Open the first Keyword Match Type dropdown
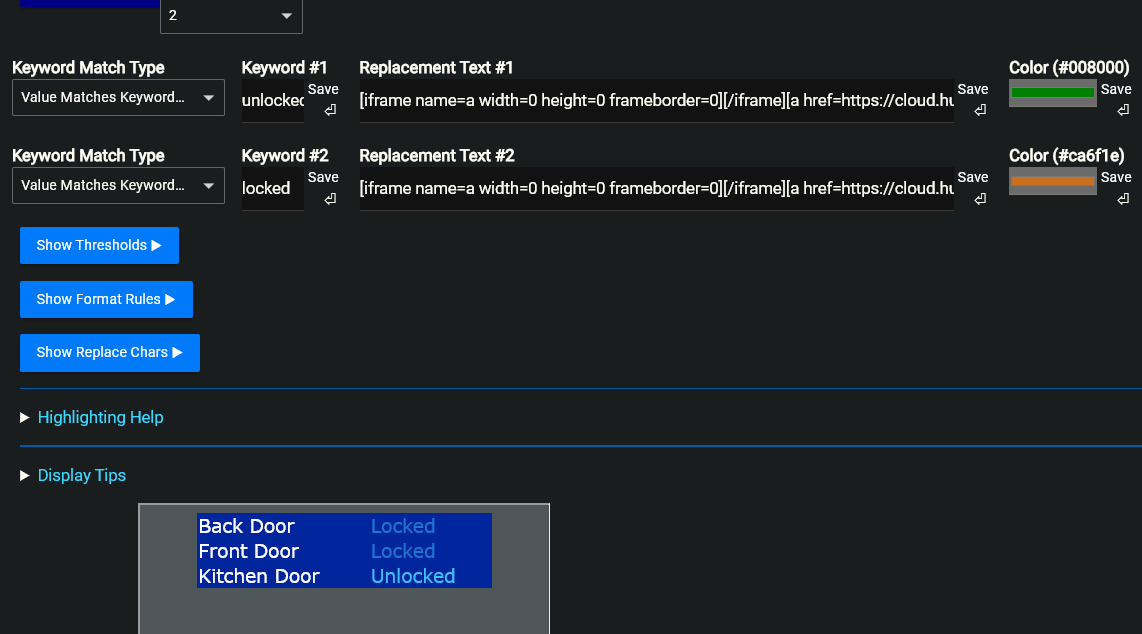Screen dimensions: 1142x634 point(118,98)
